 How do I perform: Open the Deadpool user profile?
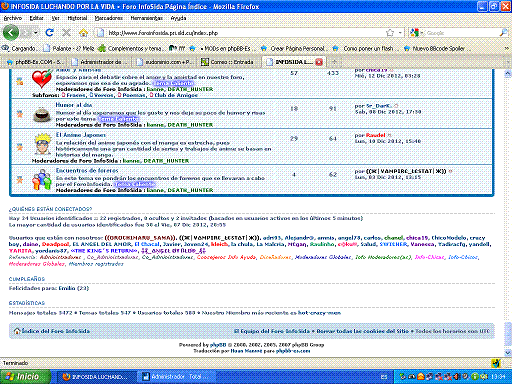(x=55, y=244)
